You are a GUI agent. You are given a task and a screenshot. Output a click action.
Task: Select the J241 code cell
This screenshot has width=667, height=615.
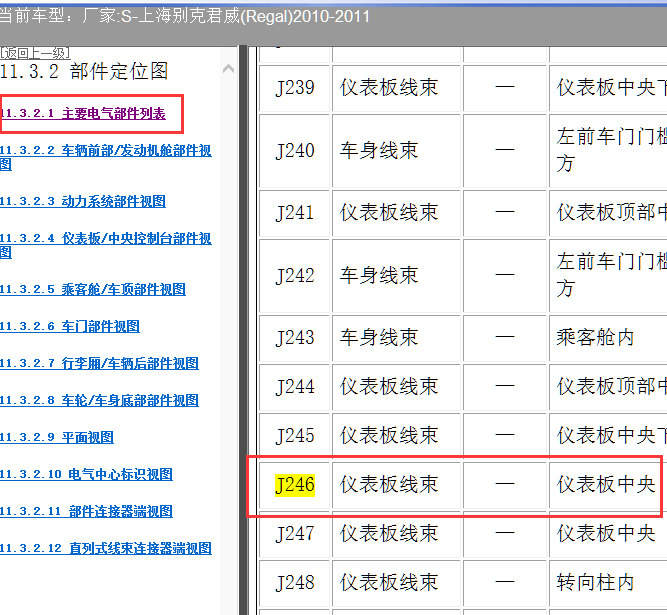click(295, 213)
